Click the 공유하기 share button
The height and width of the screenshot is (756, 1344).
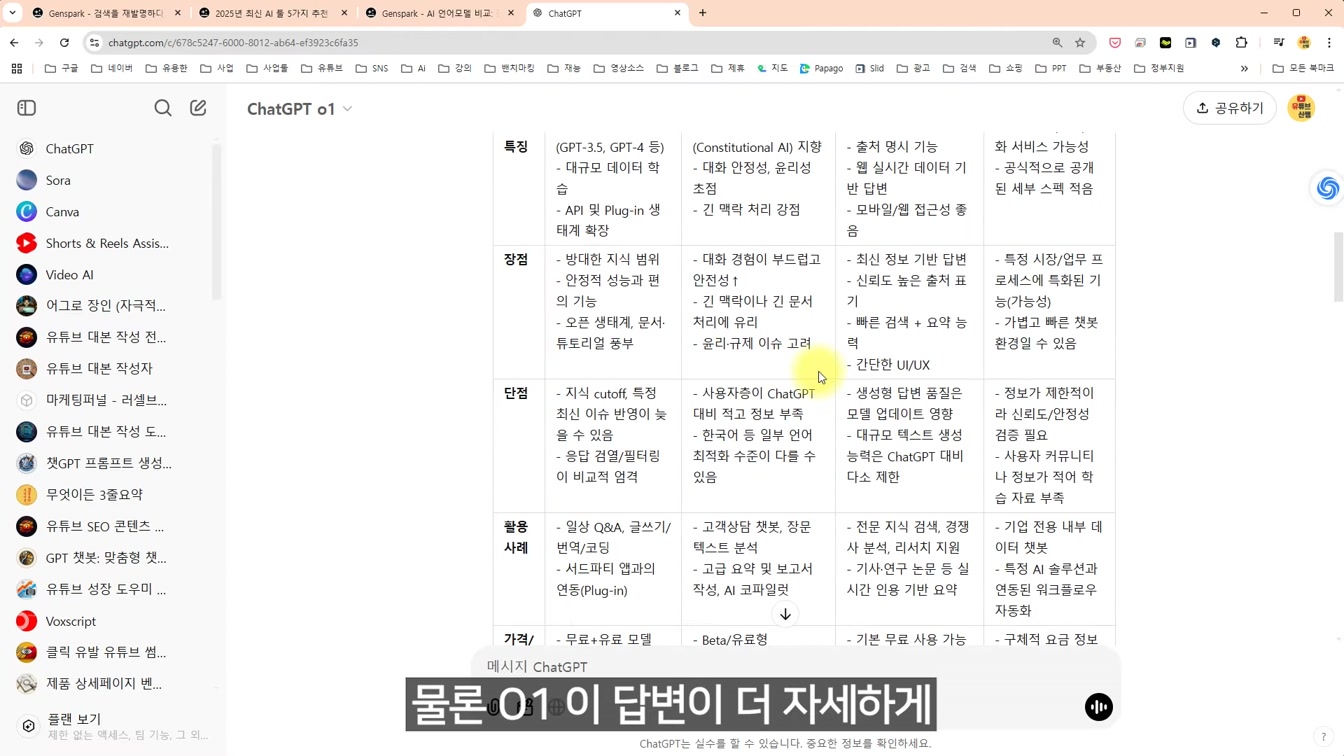coord(1230,108)
